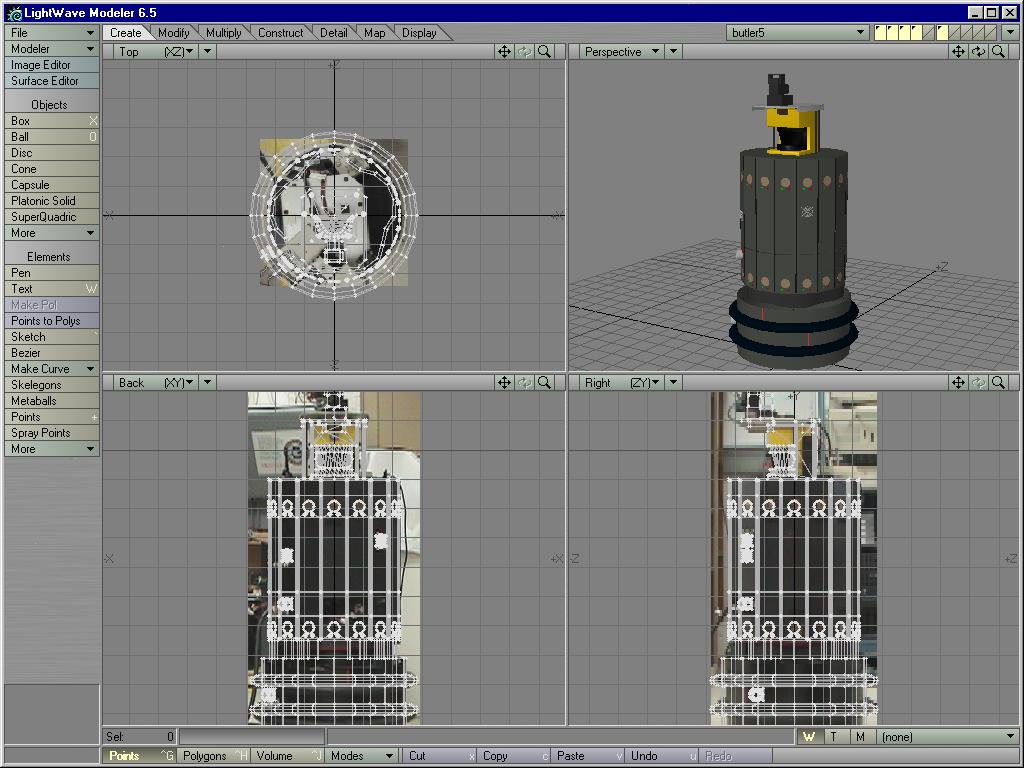Click the pan icon in Top viewport
This screenshot has height=768, width=1024.
point(505,52)
